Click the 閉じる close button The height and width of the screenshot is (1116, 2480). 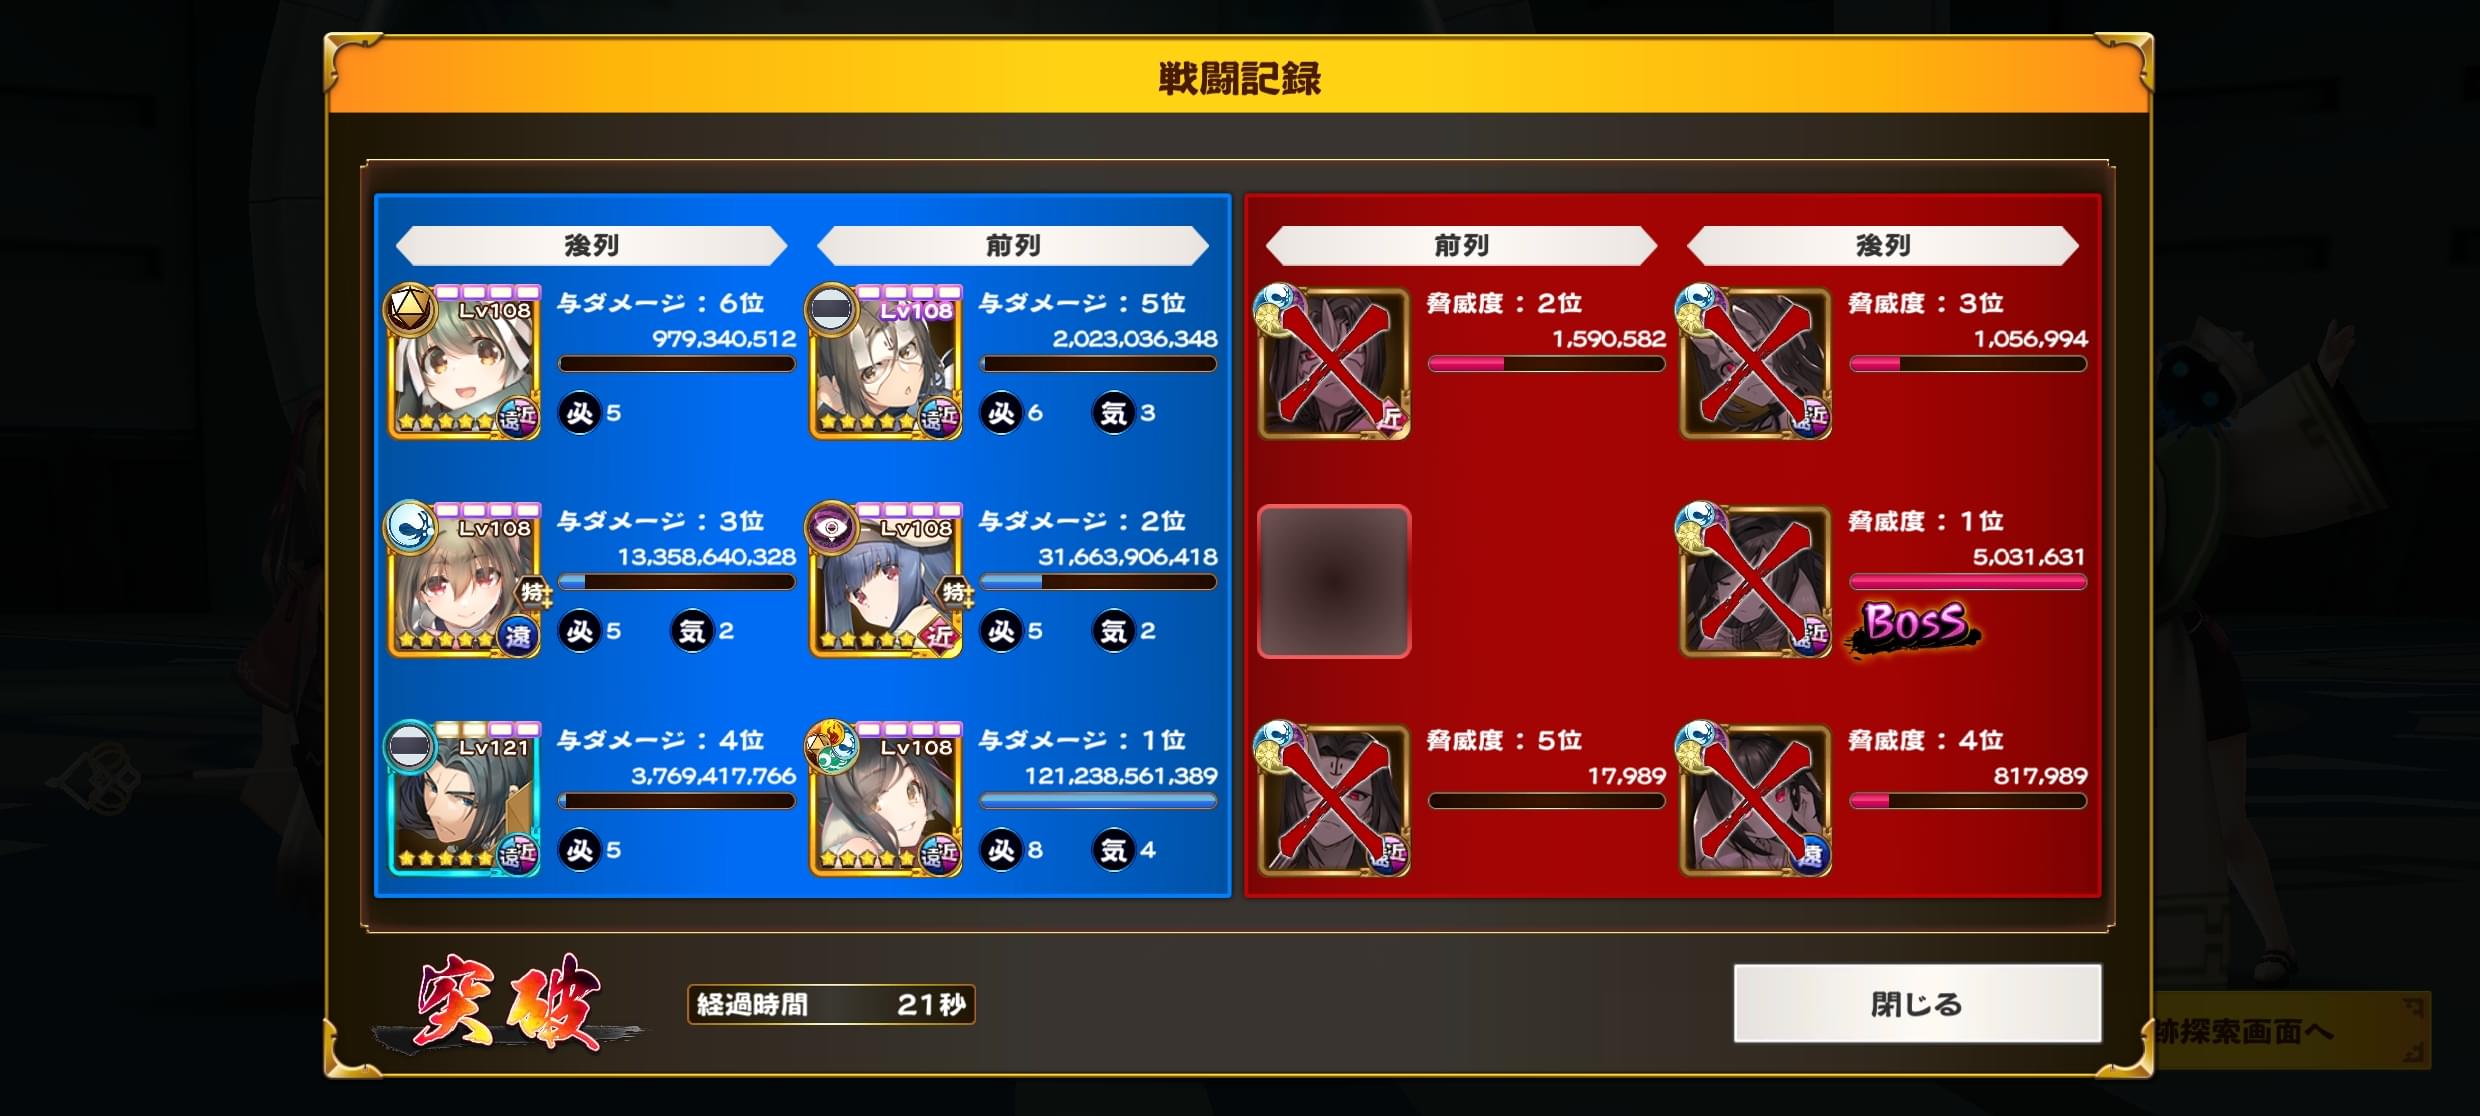(x=1917, y=1003)
